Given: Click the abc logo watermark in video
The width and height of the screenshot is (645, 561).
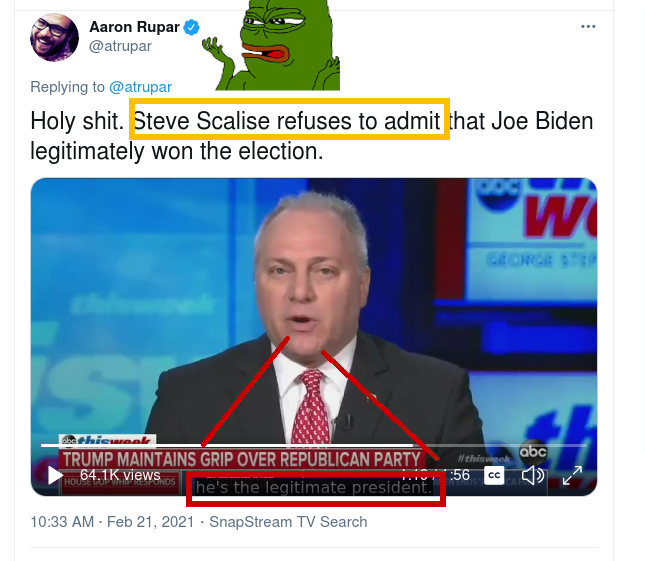Looking at the screenshot, I should (x=533, y=452).
